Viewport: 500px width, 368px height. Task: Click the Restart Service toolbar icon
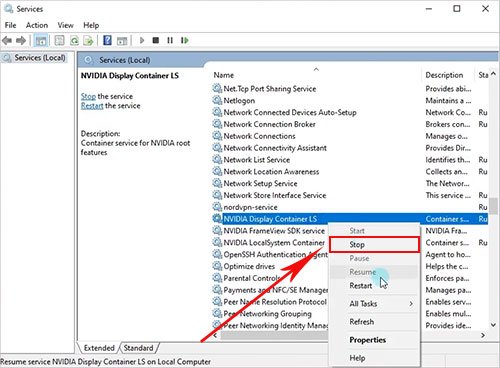click(x=184, y=40)
